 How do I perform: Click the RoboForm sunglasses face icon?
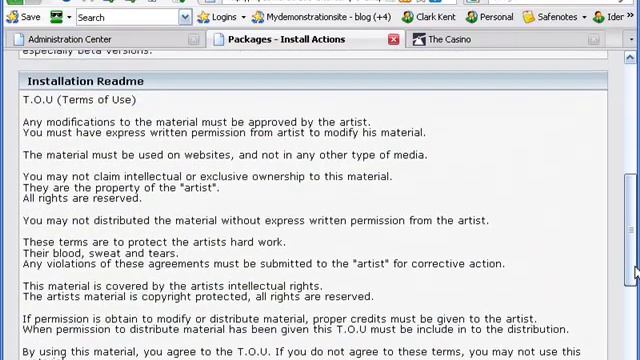click(56, 17)
